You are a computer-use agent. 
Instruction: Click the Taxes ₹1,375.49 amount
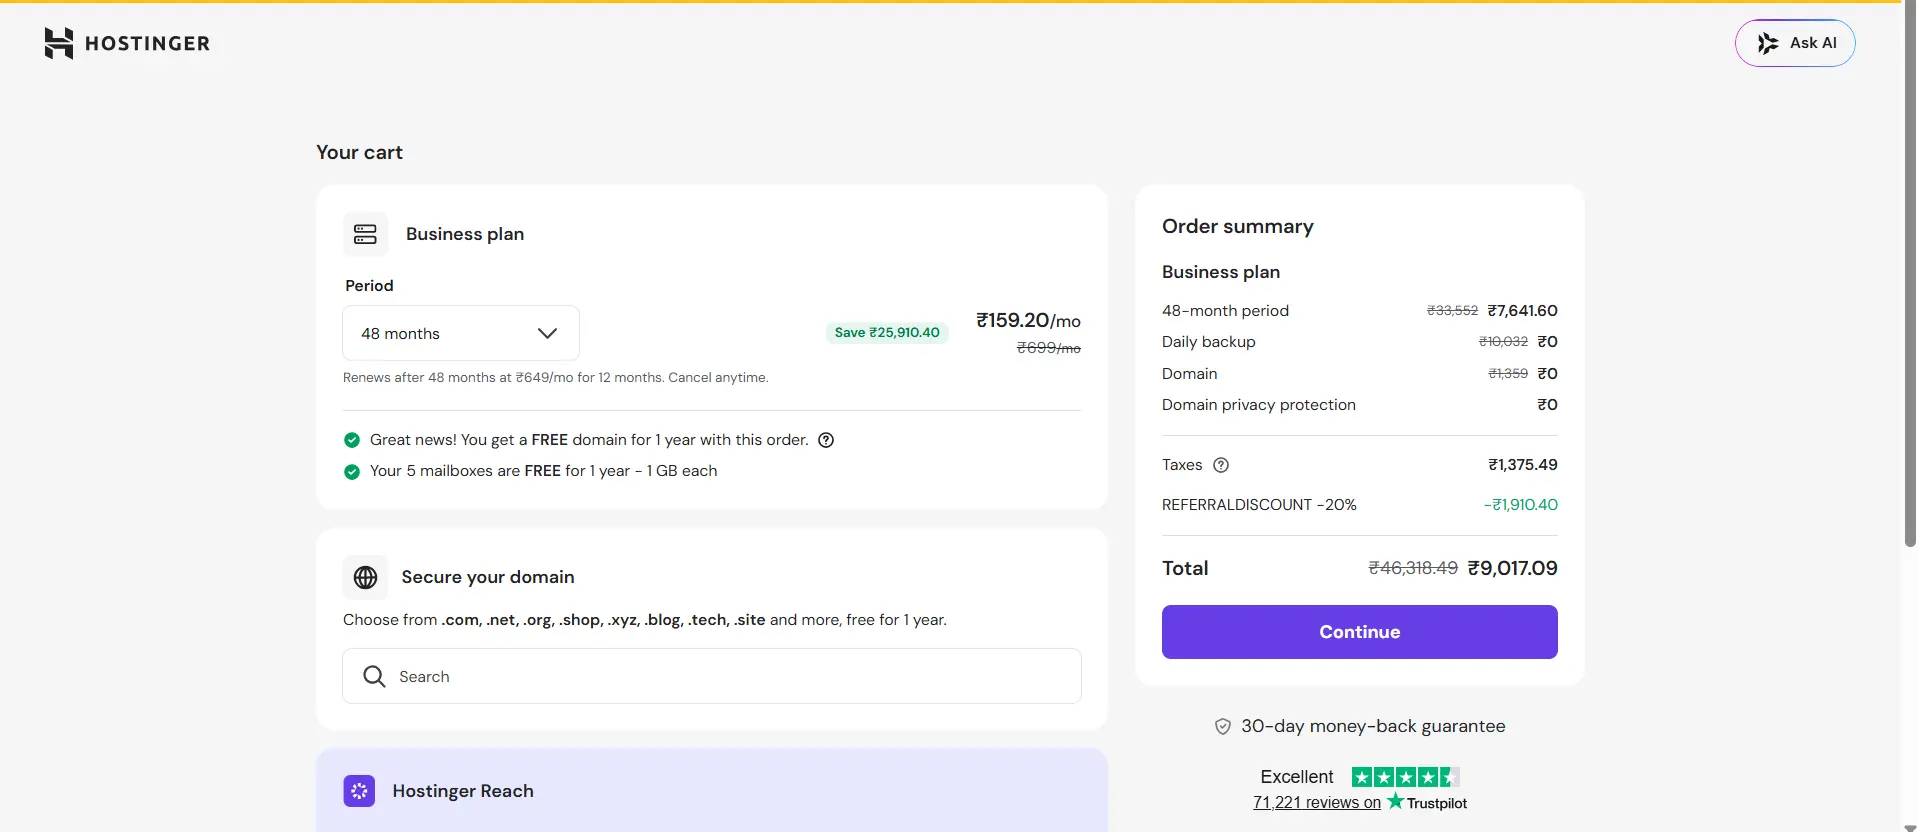[1523, 465]
